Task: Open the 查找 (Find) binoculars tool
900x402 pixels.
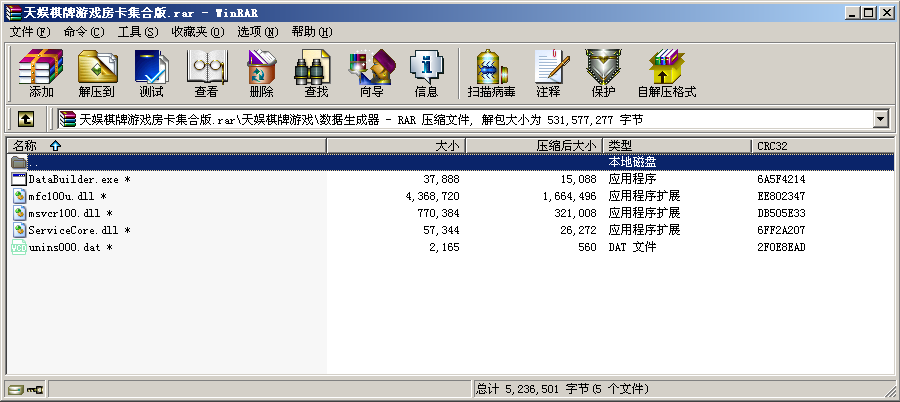Action: [x=316, y=73]
